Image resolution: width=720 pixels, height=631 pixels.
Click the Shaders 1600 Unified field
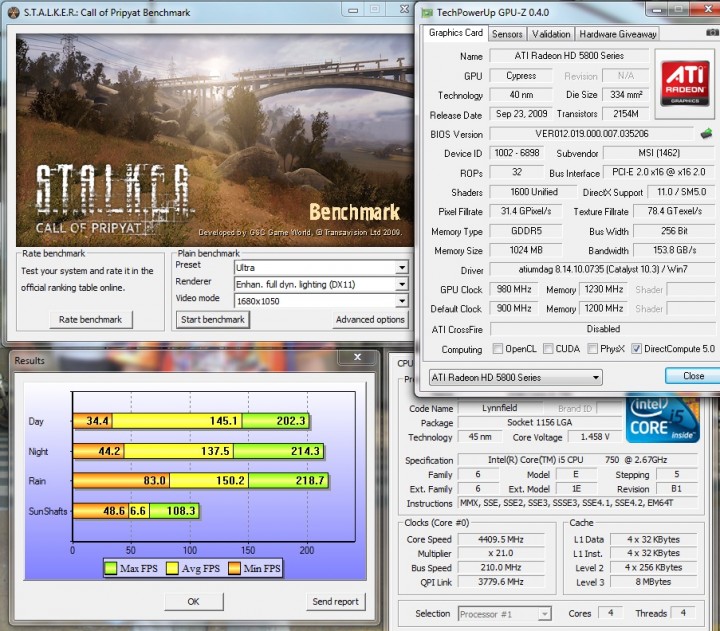click(534, 192)
